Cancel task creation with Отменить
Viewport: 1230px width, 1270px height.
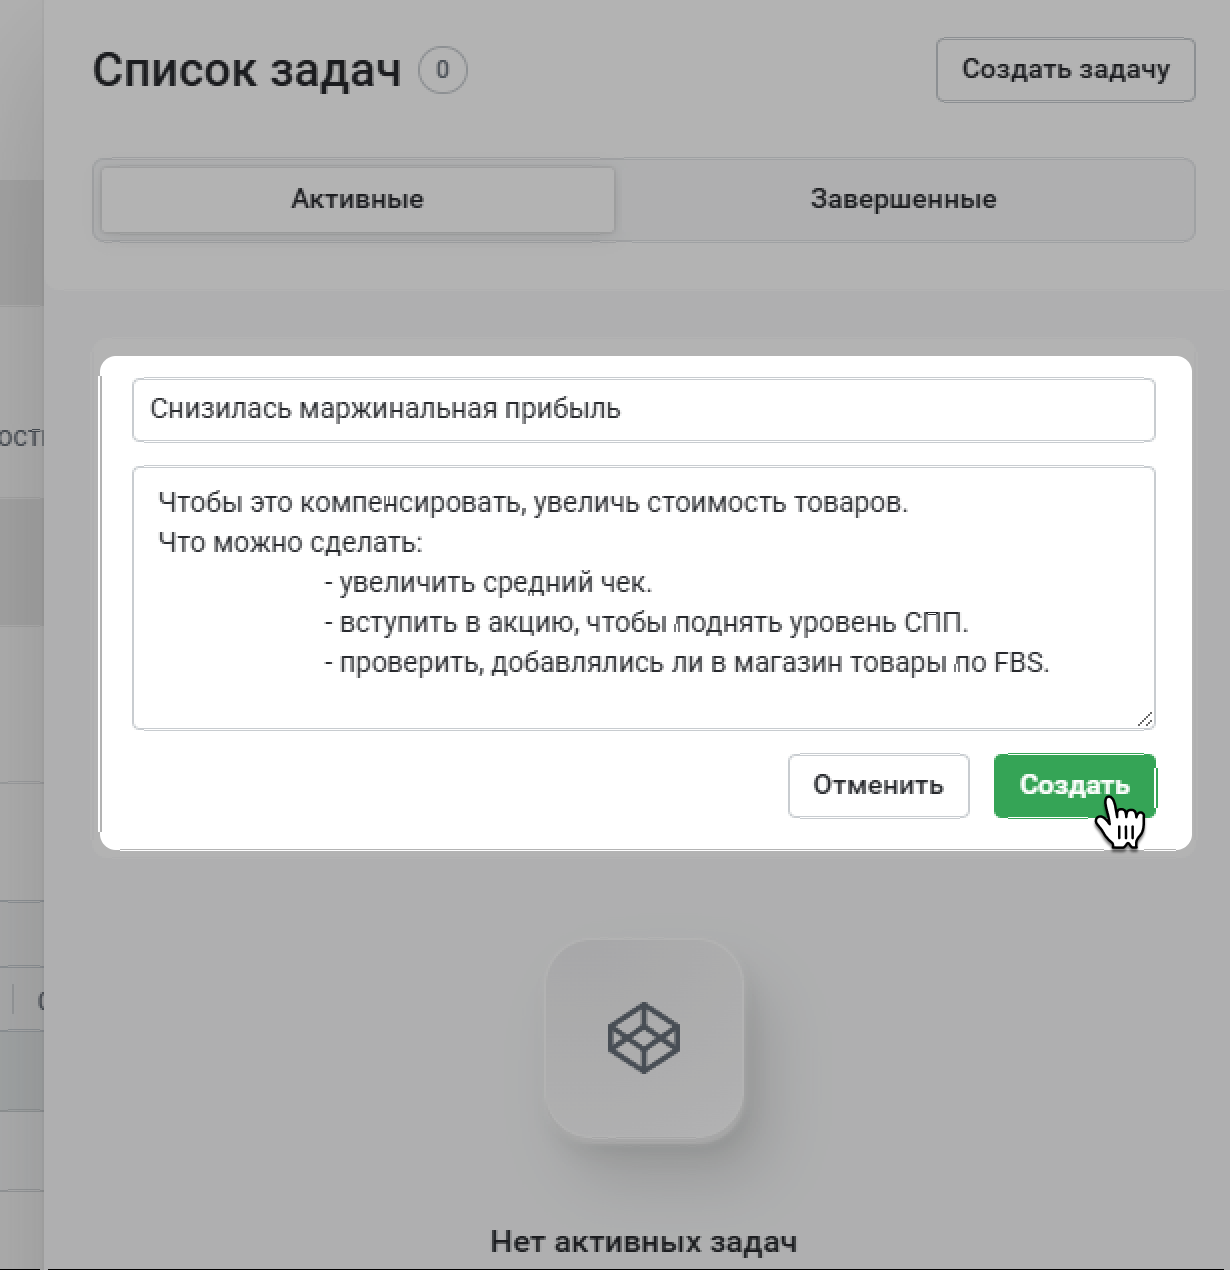[878, 785]
